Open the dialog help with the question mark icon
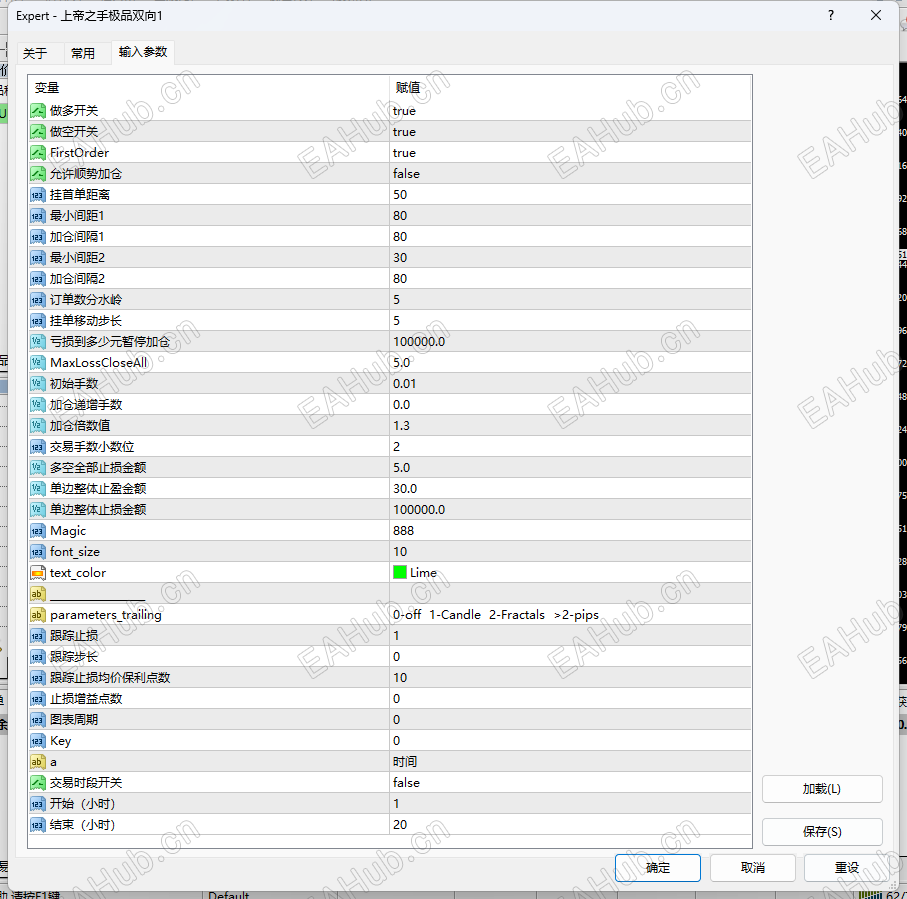Viewport: 907px width, 899px height. 830,15
